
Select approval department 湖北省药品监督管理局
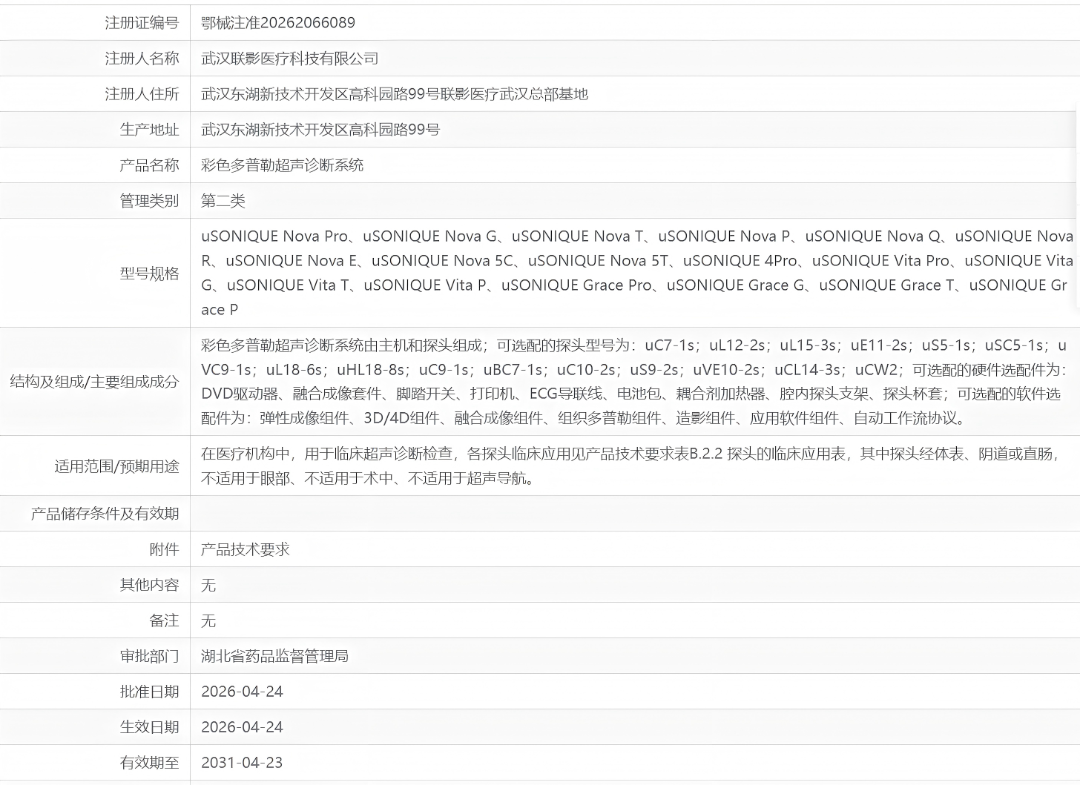point(275,656)
